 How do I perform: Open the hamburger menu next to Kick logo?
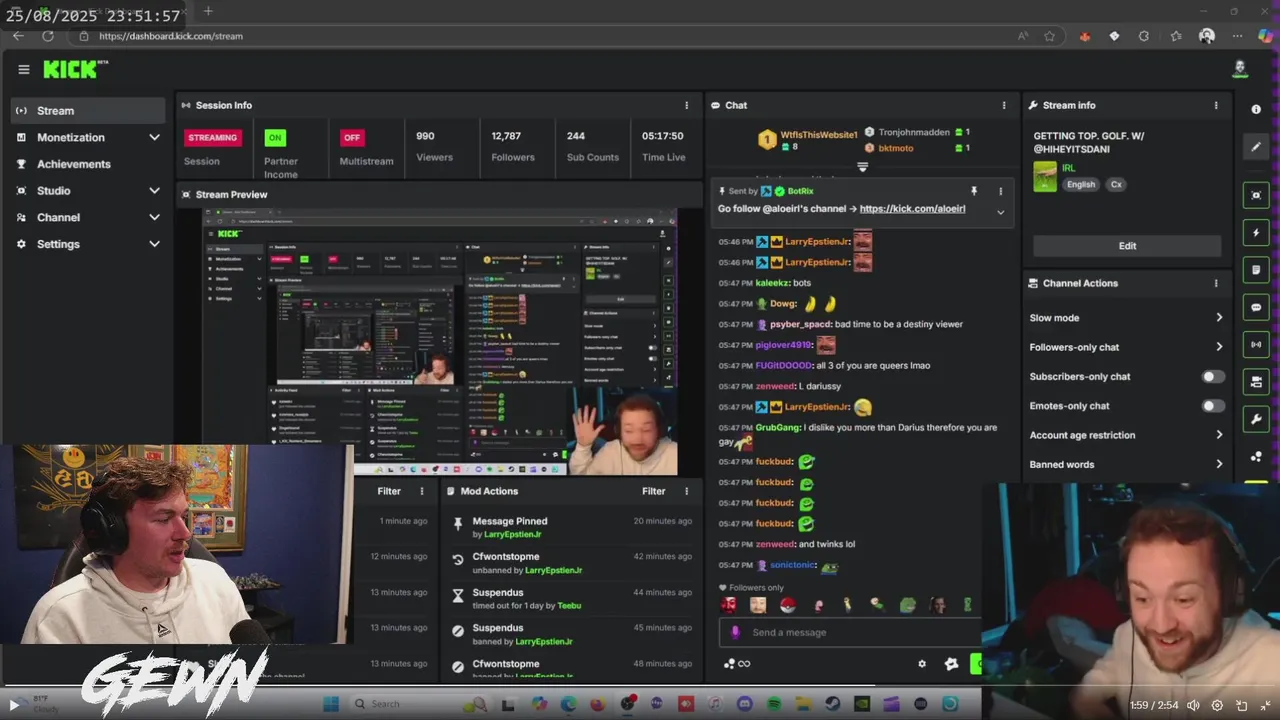click(24, 69)
